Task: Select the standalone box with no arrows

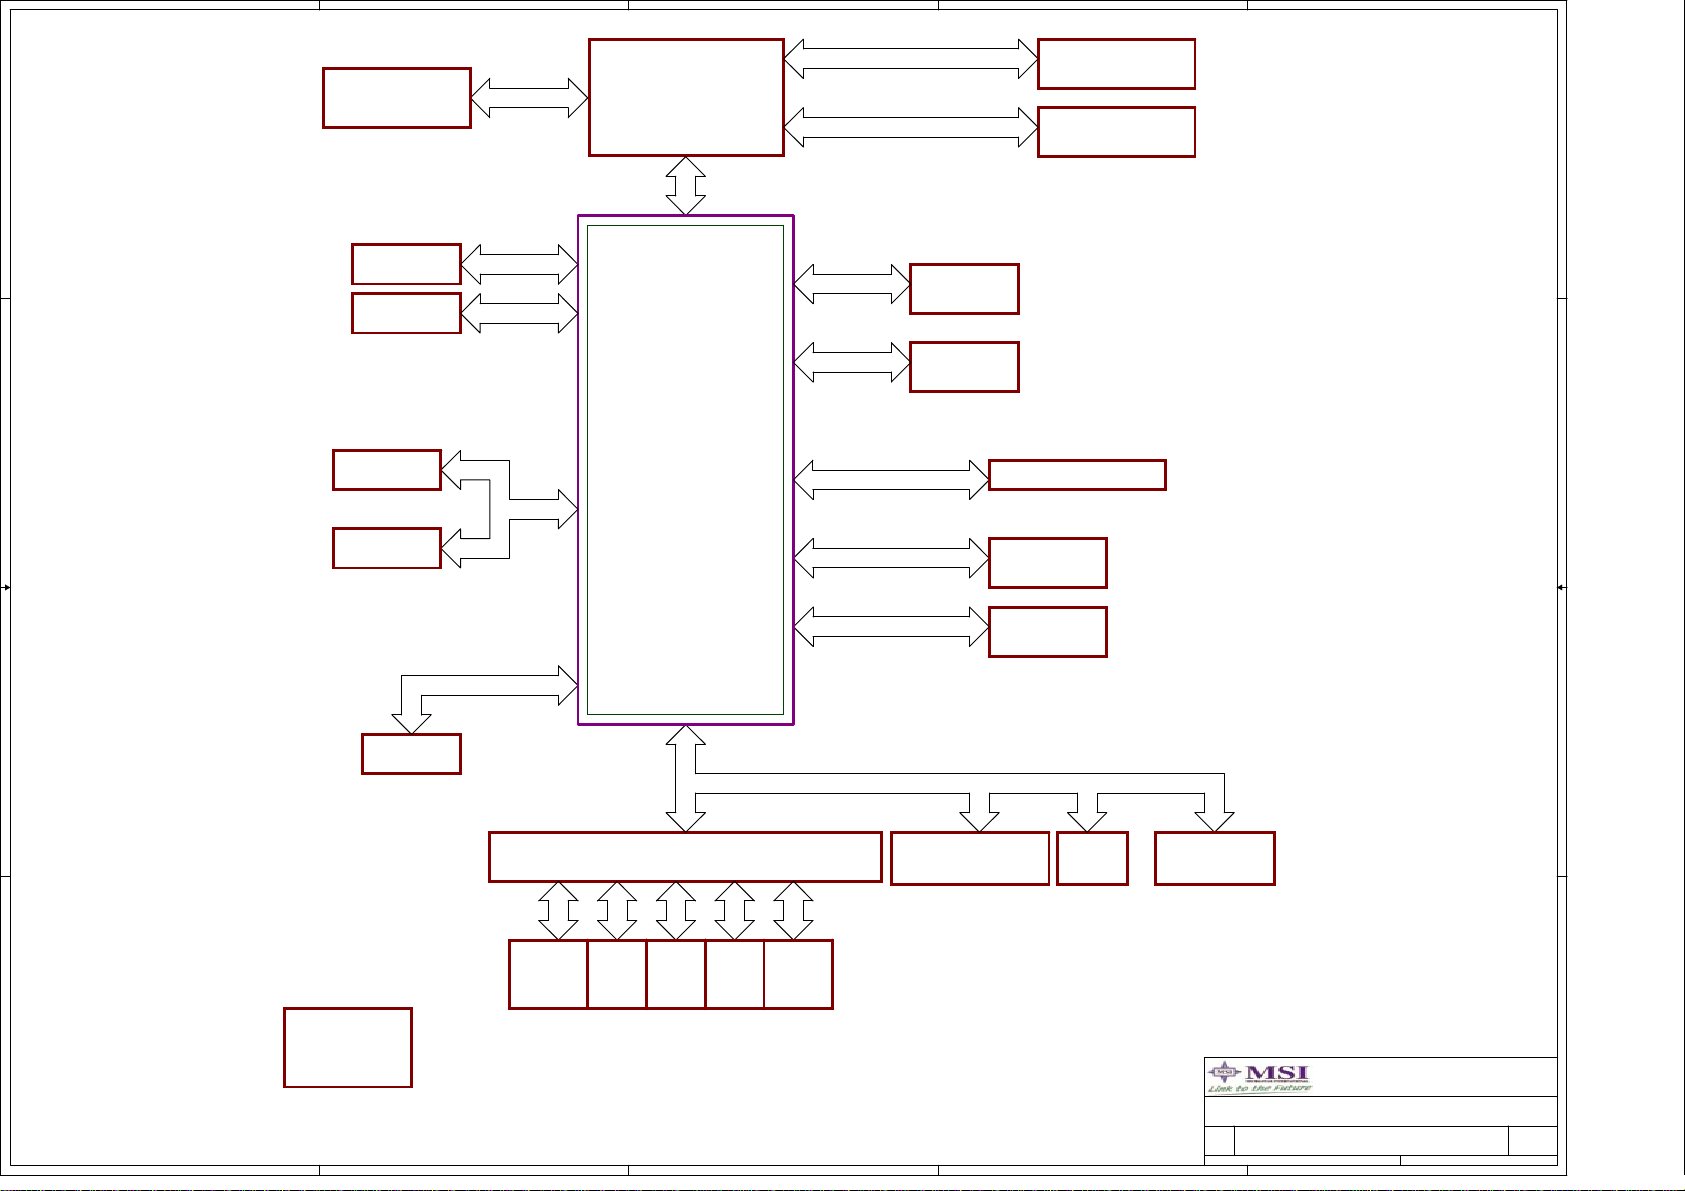Action: point(348,1047)
